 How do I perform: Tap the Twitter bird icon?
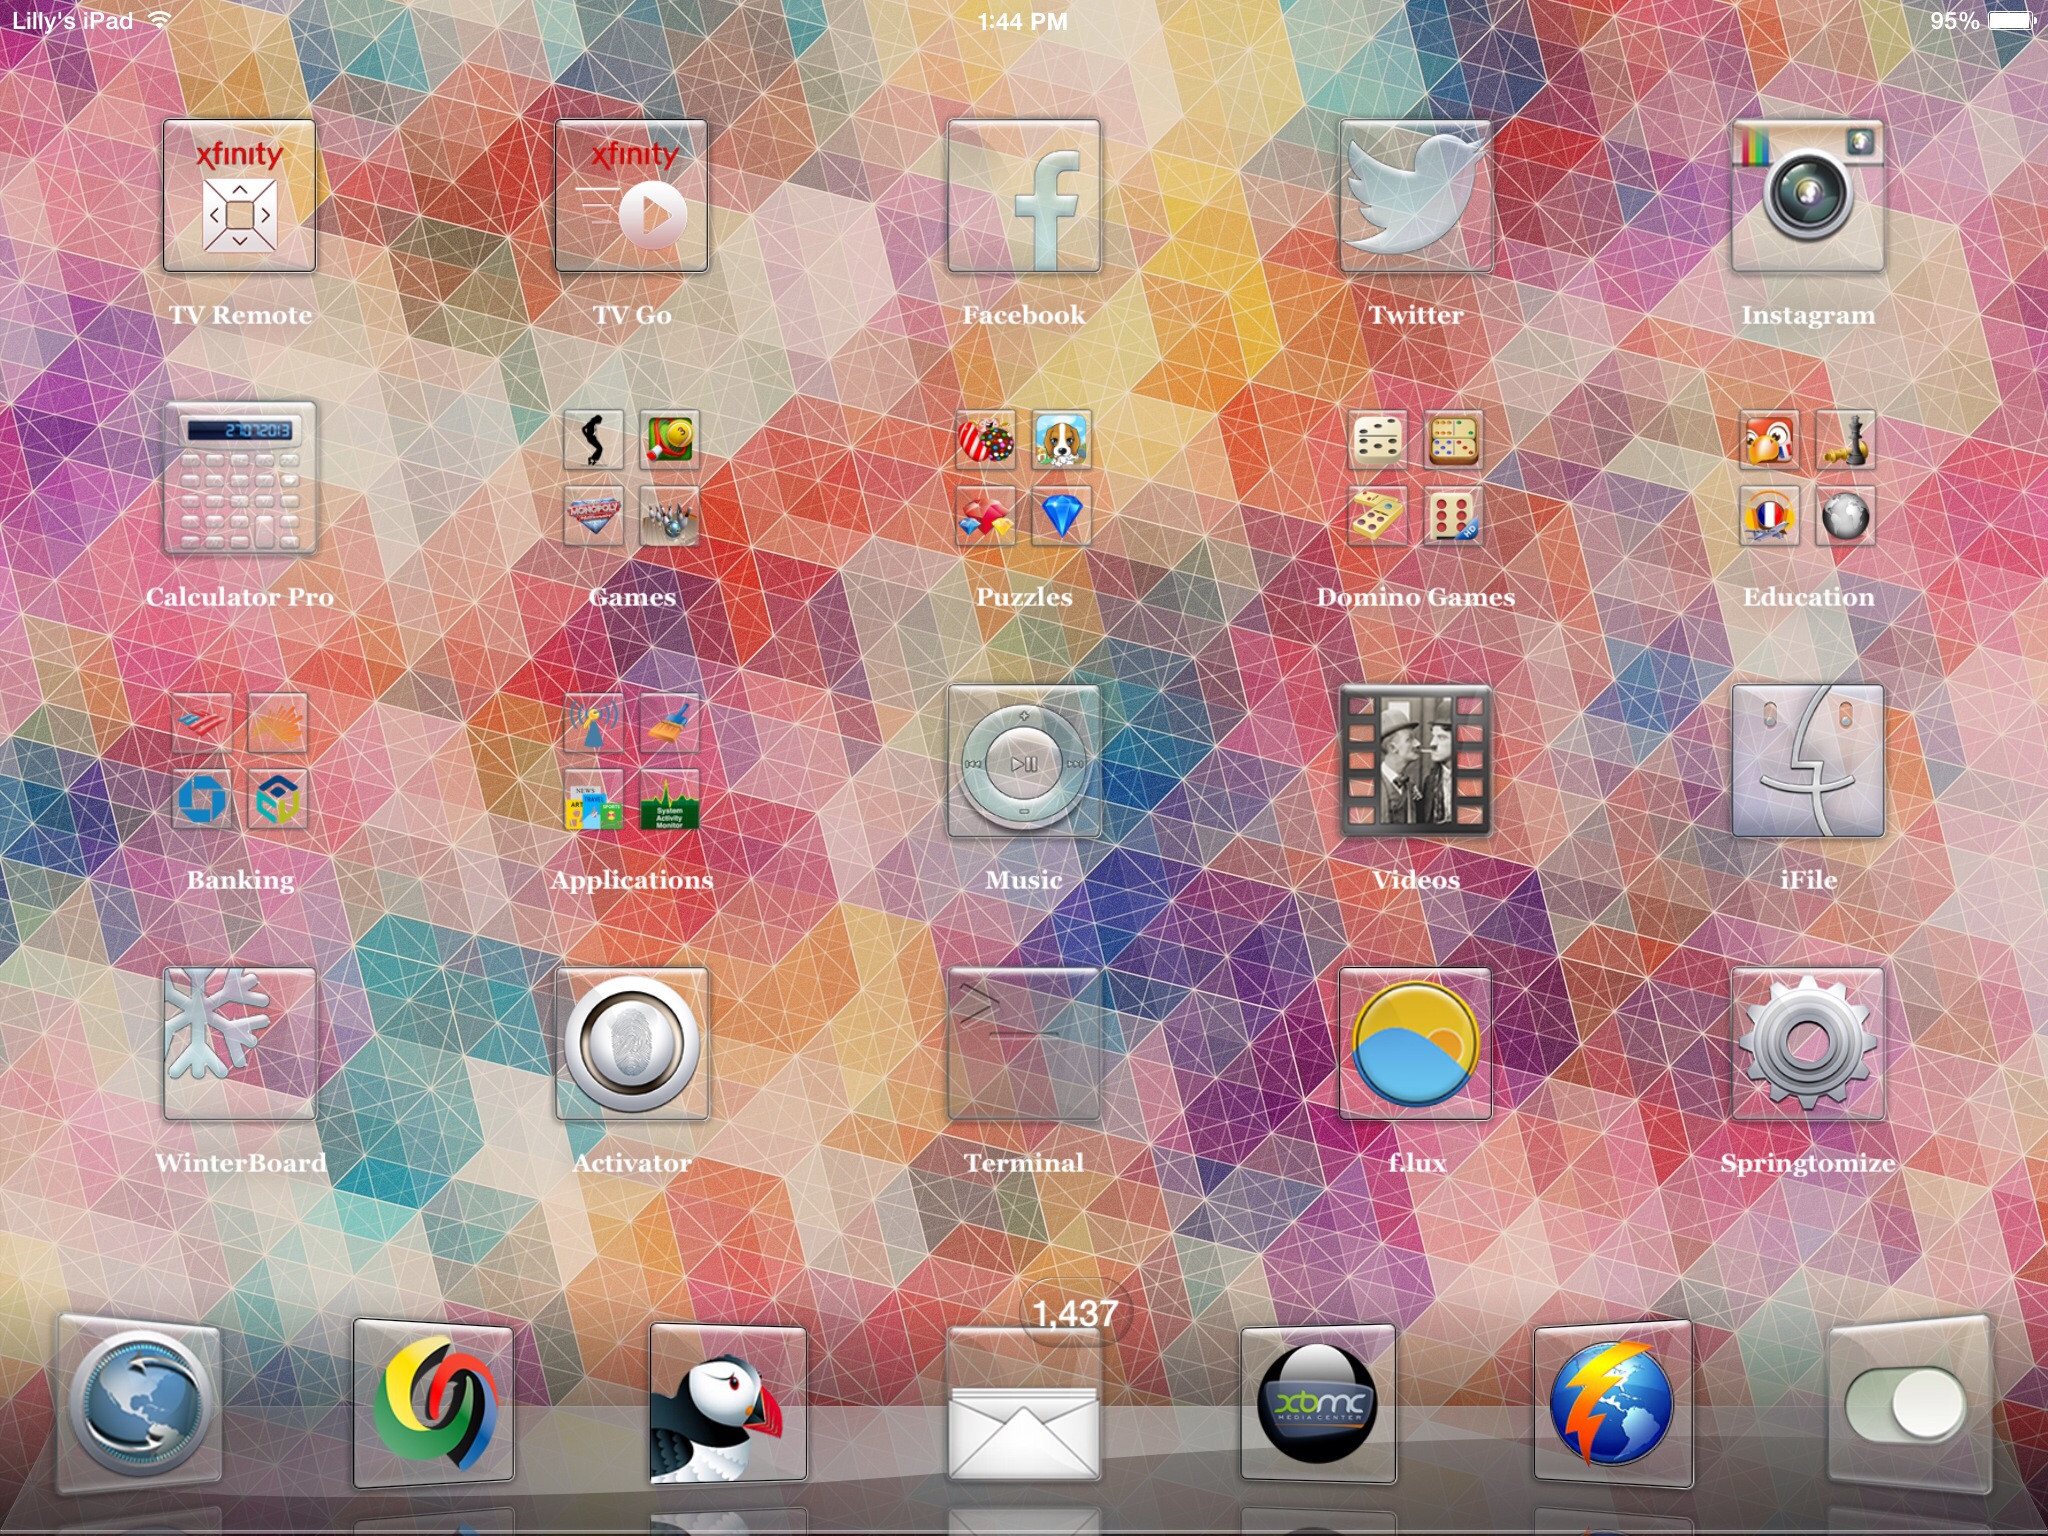click(x=1415, y=196)
